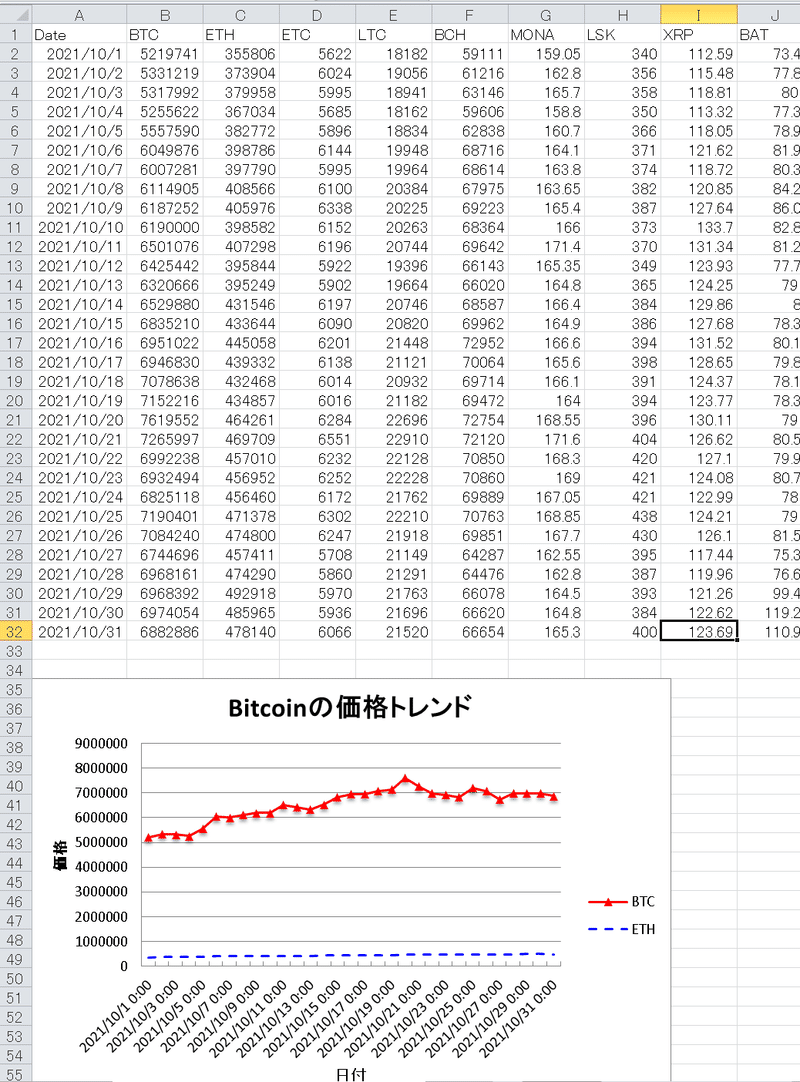Image resolution: width=800 pixels, height=1082 pixels.
Task: Click the 5000000 axis label
Action: pyautogui.click(x=101, y=842)
